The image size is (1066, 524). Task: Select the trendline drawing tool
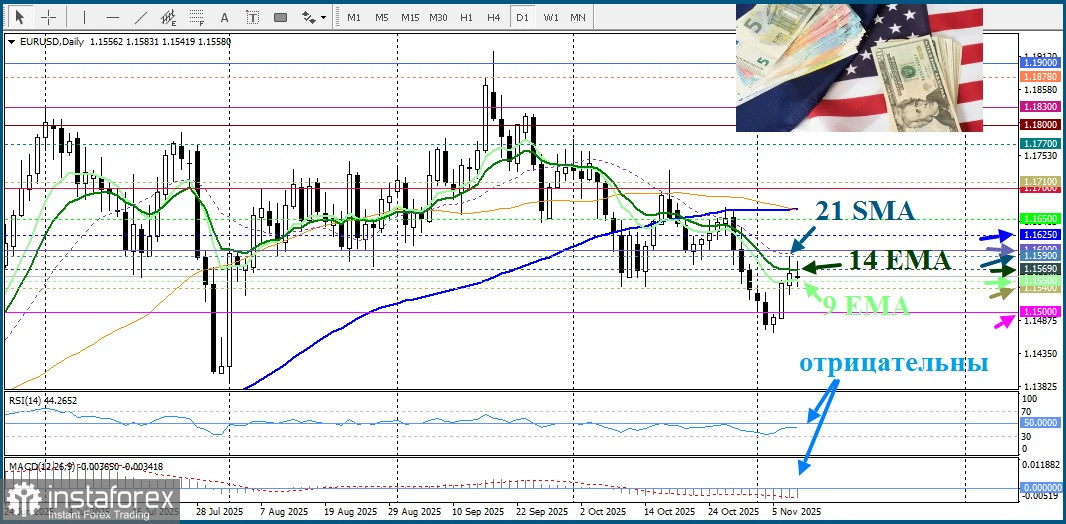coord(141,17)
